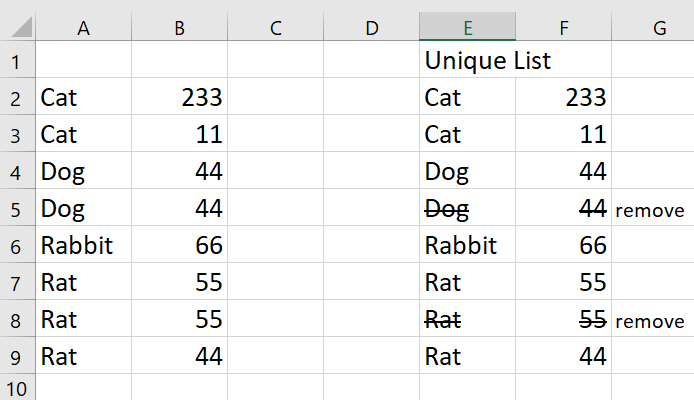The image size is (694, 400).
Task: Click the Select All corner triangle
Action: 21,27
